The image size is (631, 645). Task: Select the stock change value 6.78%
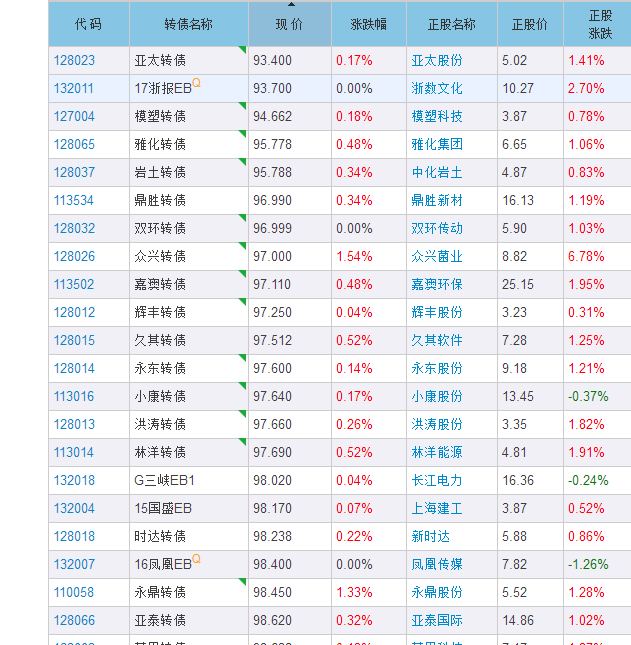pyautogui.click(x=586, y=256)
